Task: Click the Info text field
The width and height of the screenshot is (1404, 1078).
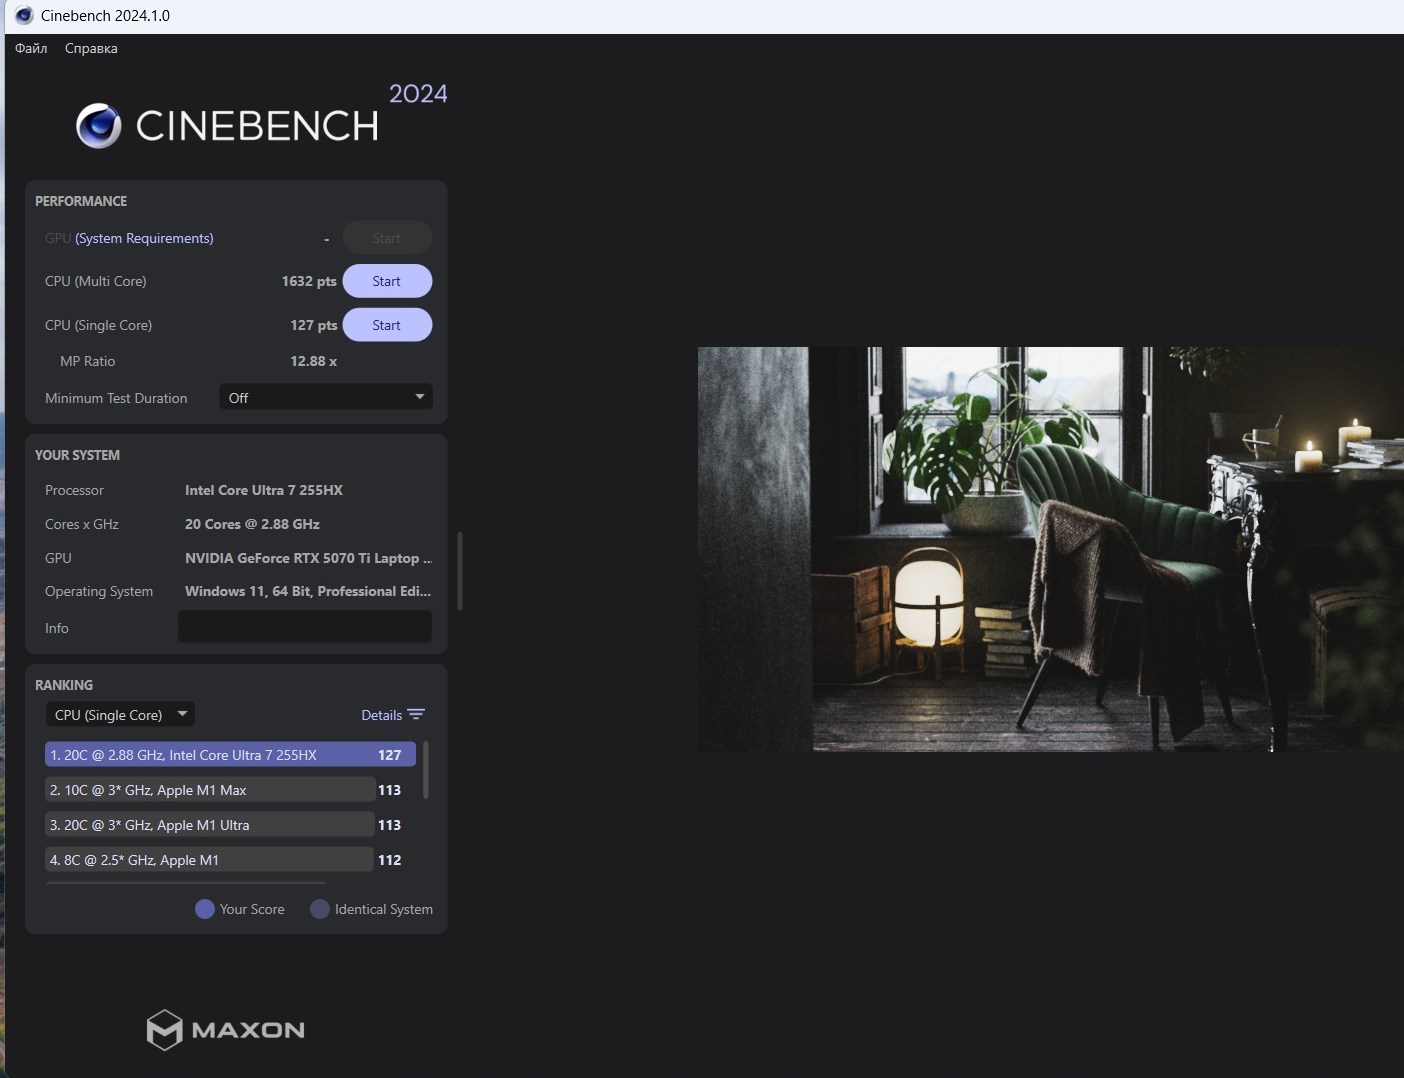Action: [305, 628]
